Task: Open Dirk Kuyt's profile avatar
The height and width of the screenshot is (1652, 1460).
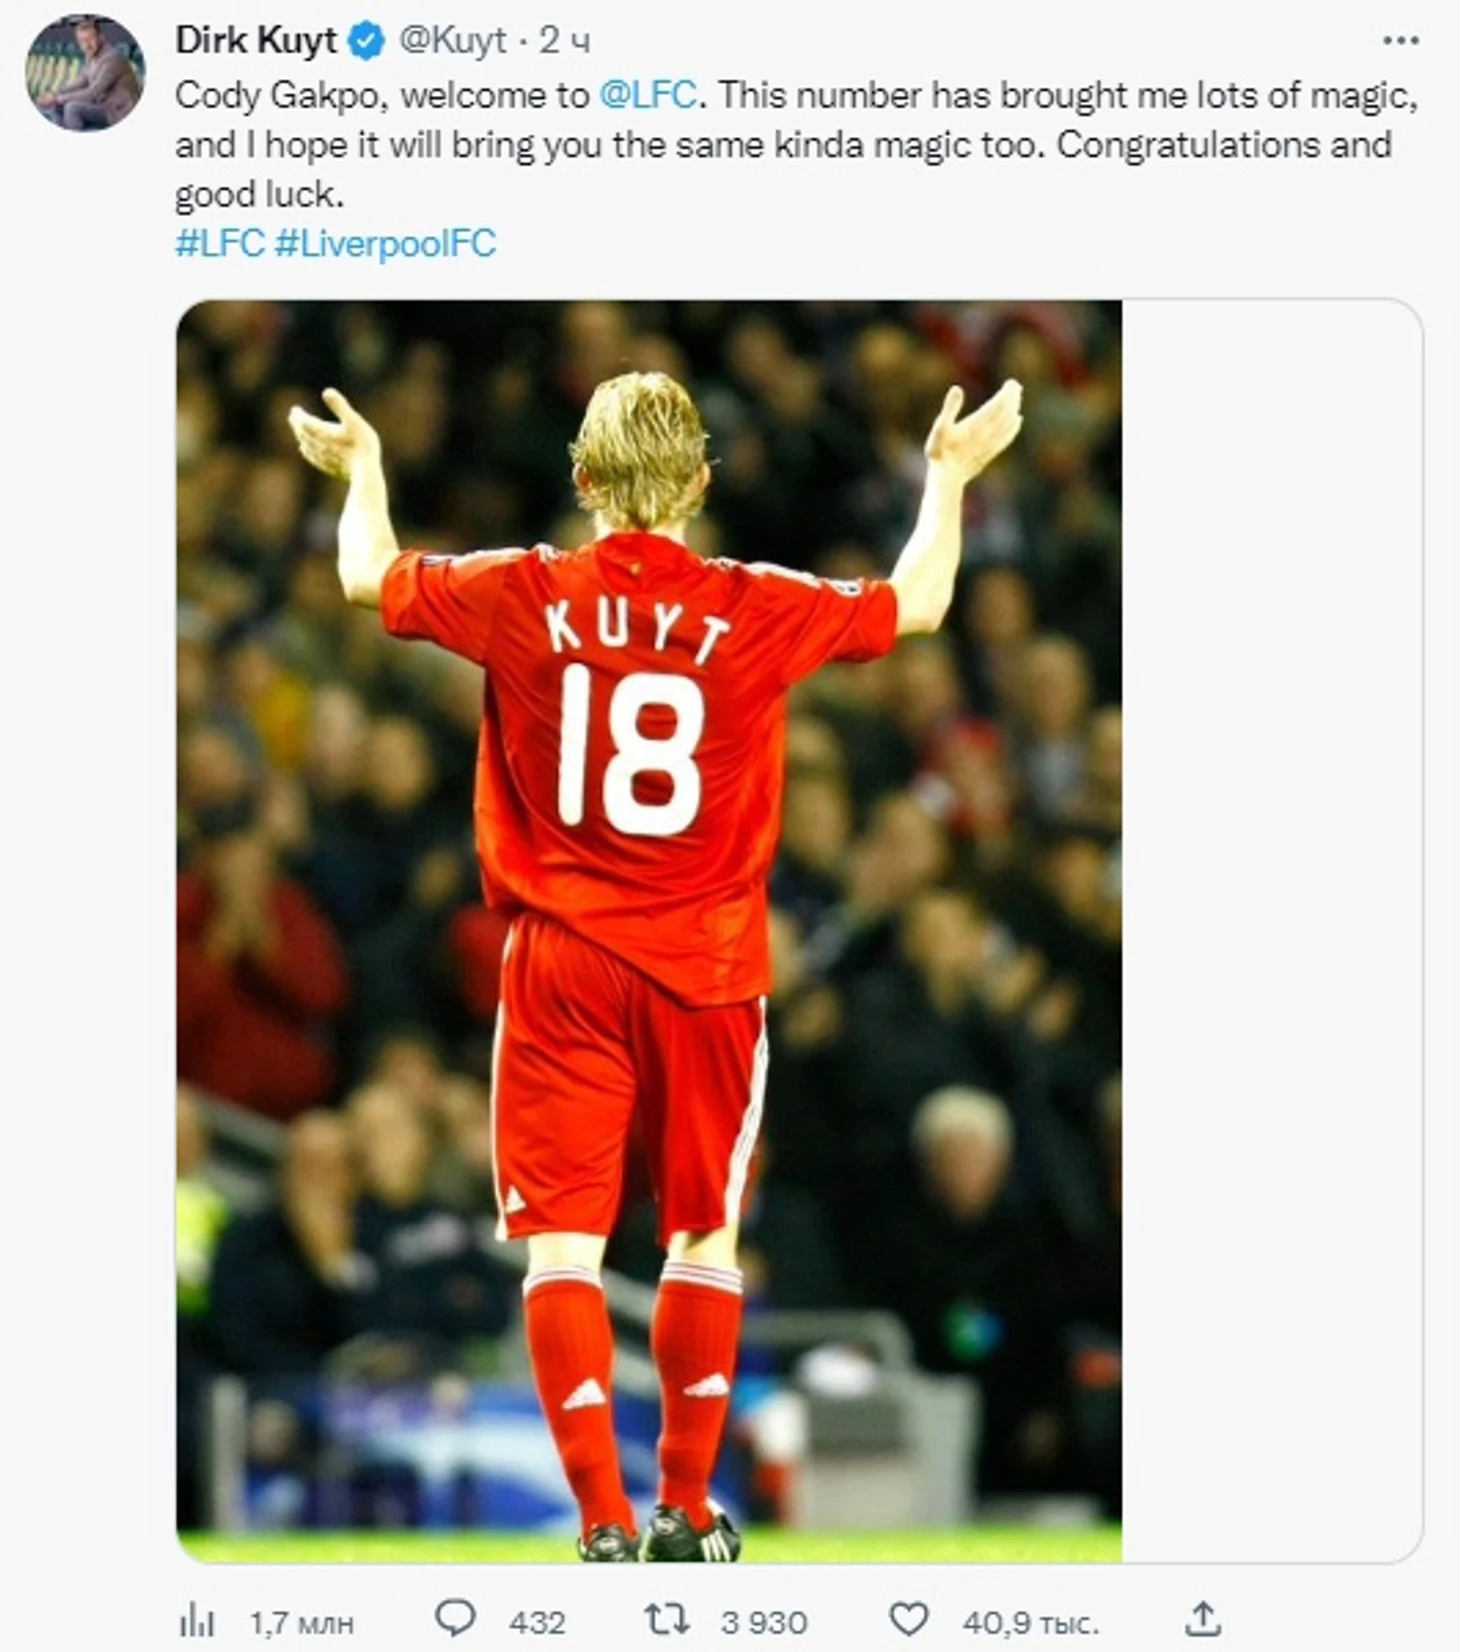Action: [85, 72]
